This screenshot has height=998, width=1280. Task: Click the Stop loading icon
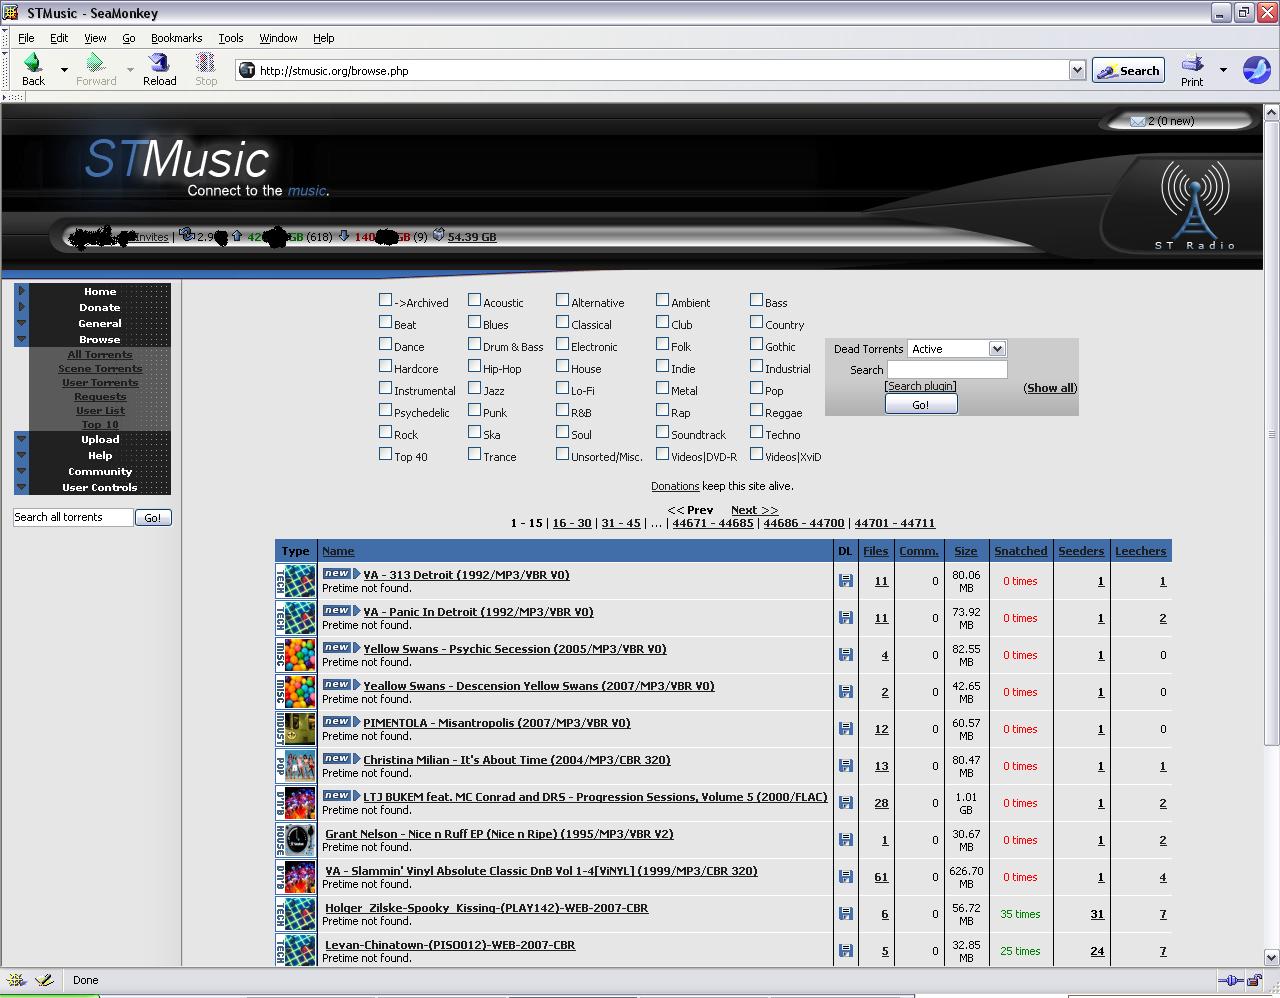(206, 63)
